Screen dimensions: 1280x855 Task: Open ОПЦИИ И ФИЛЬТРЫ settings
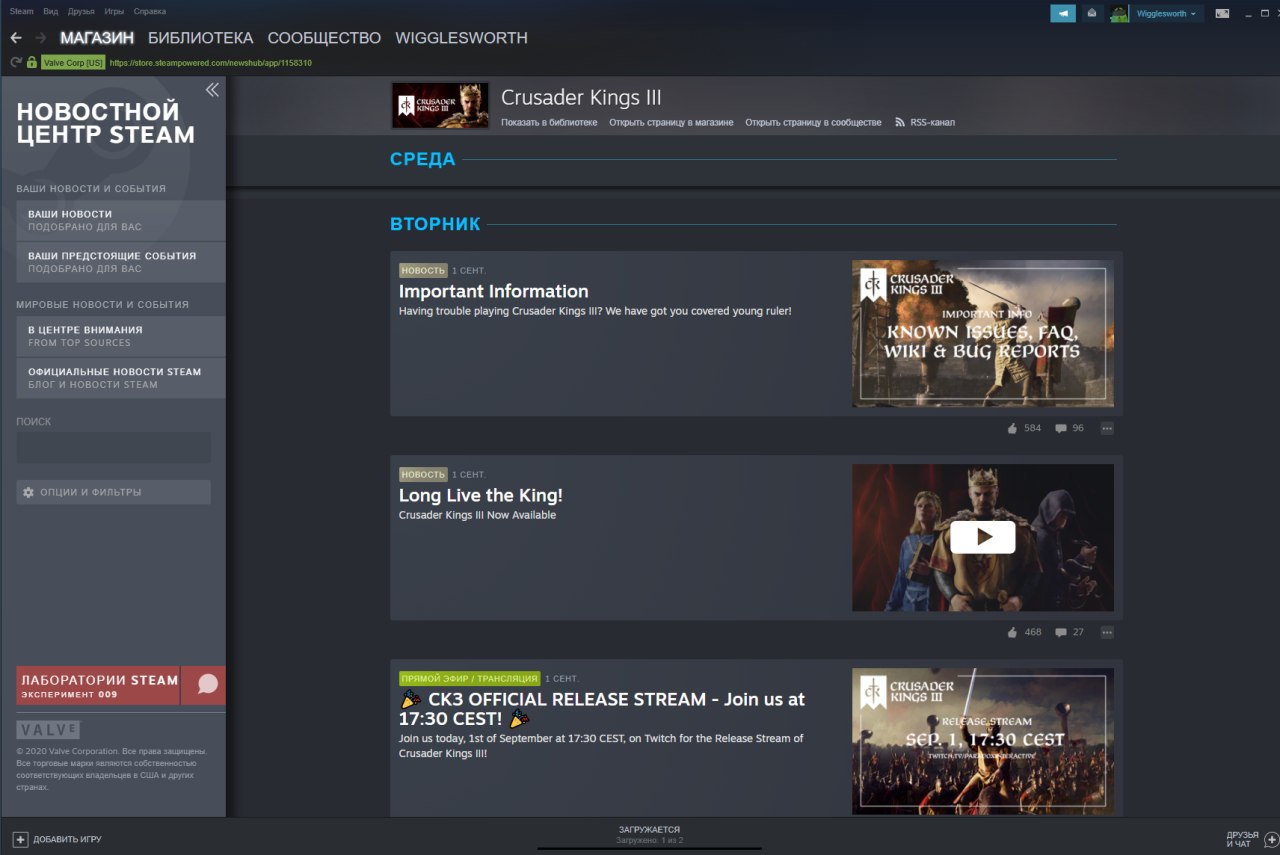tap(113, 492)
